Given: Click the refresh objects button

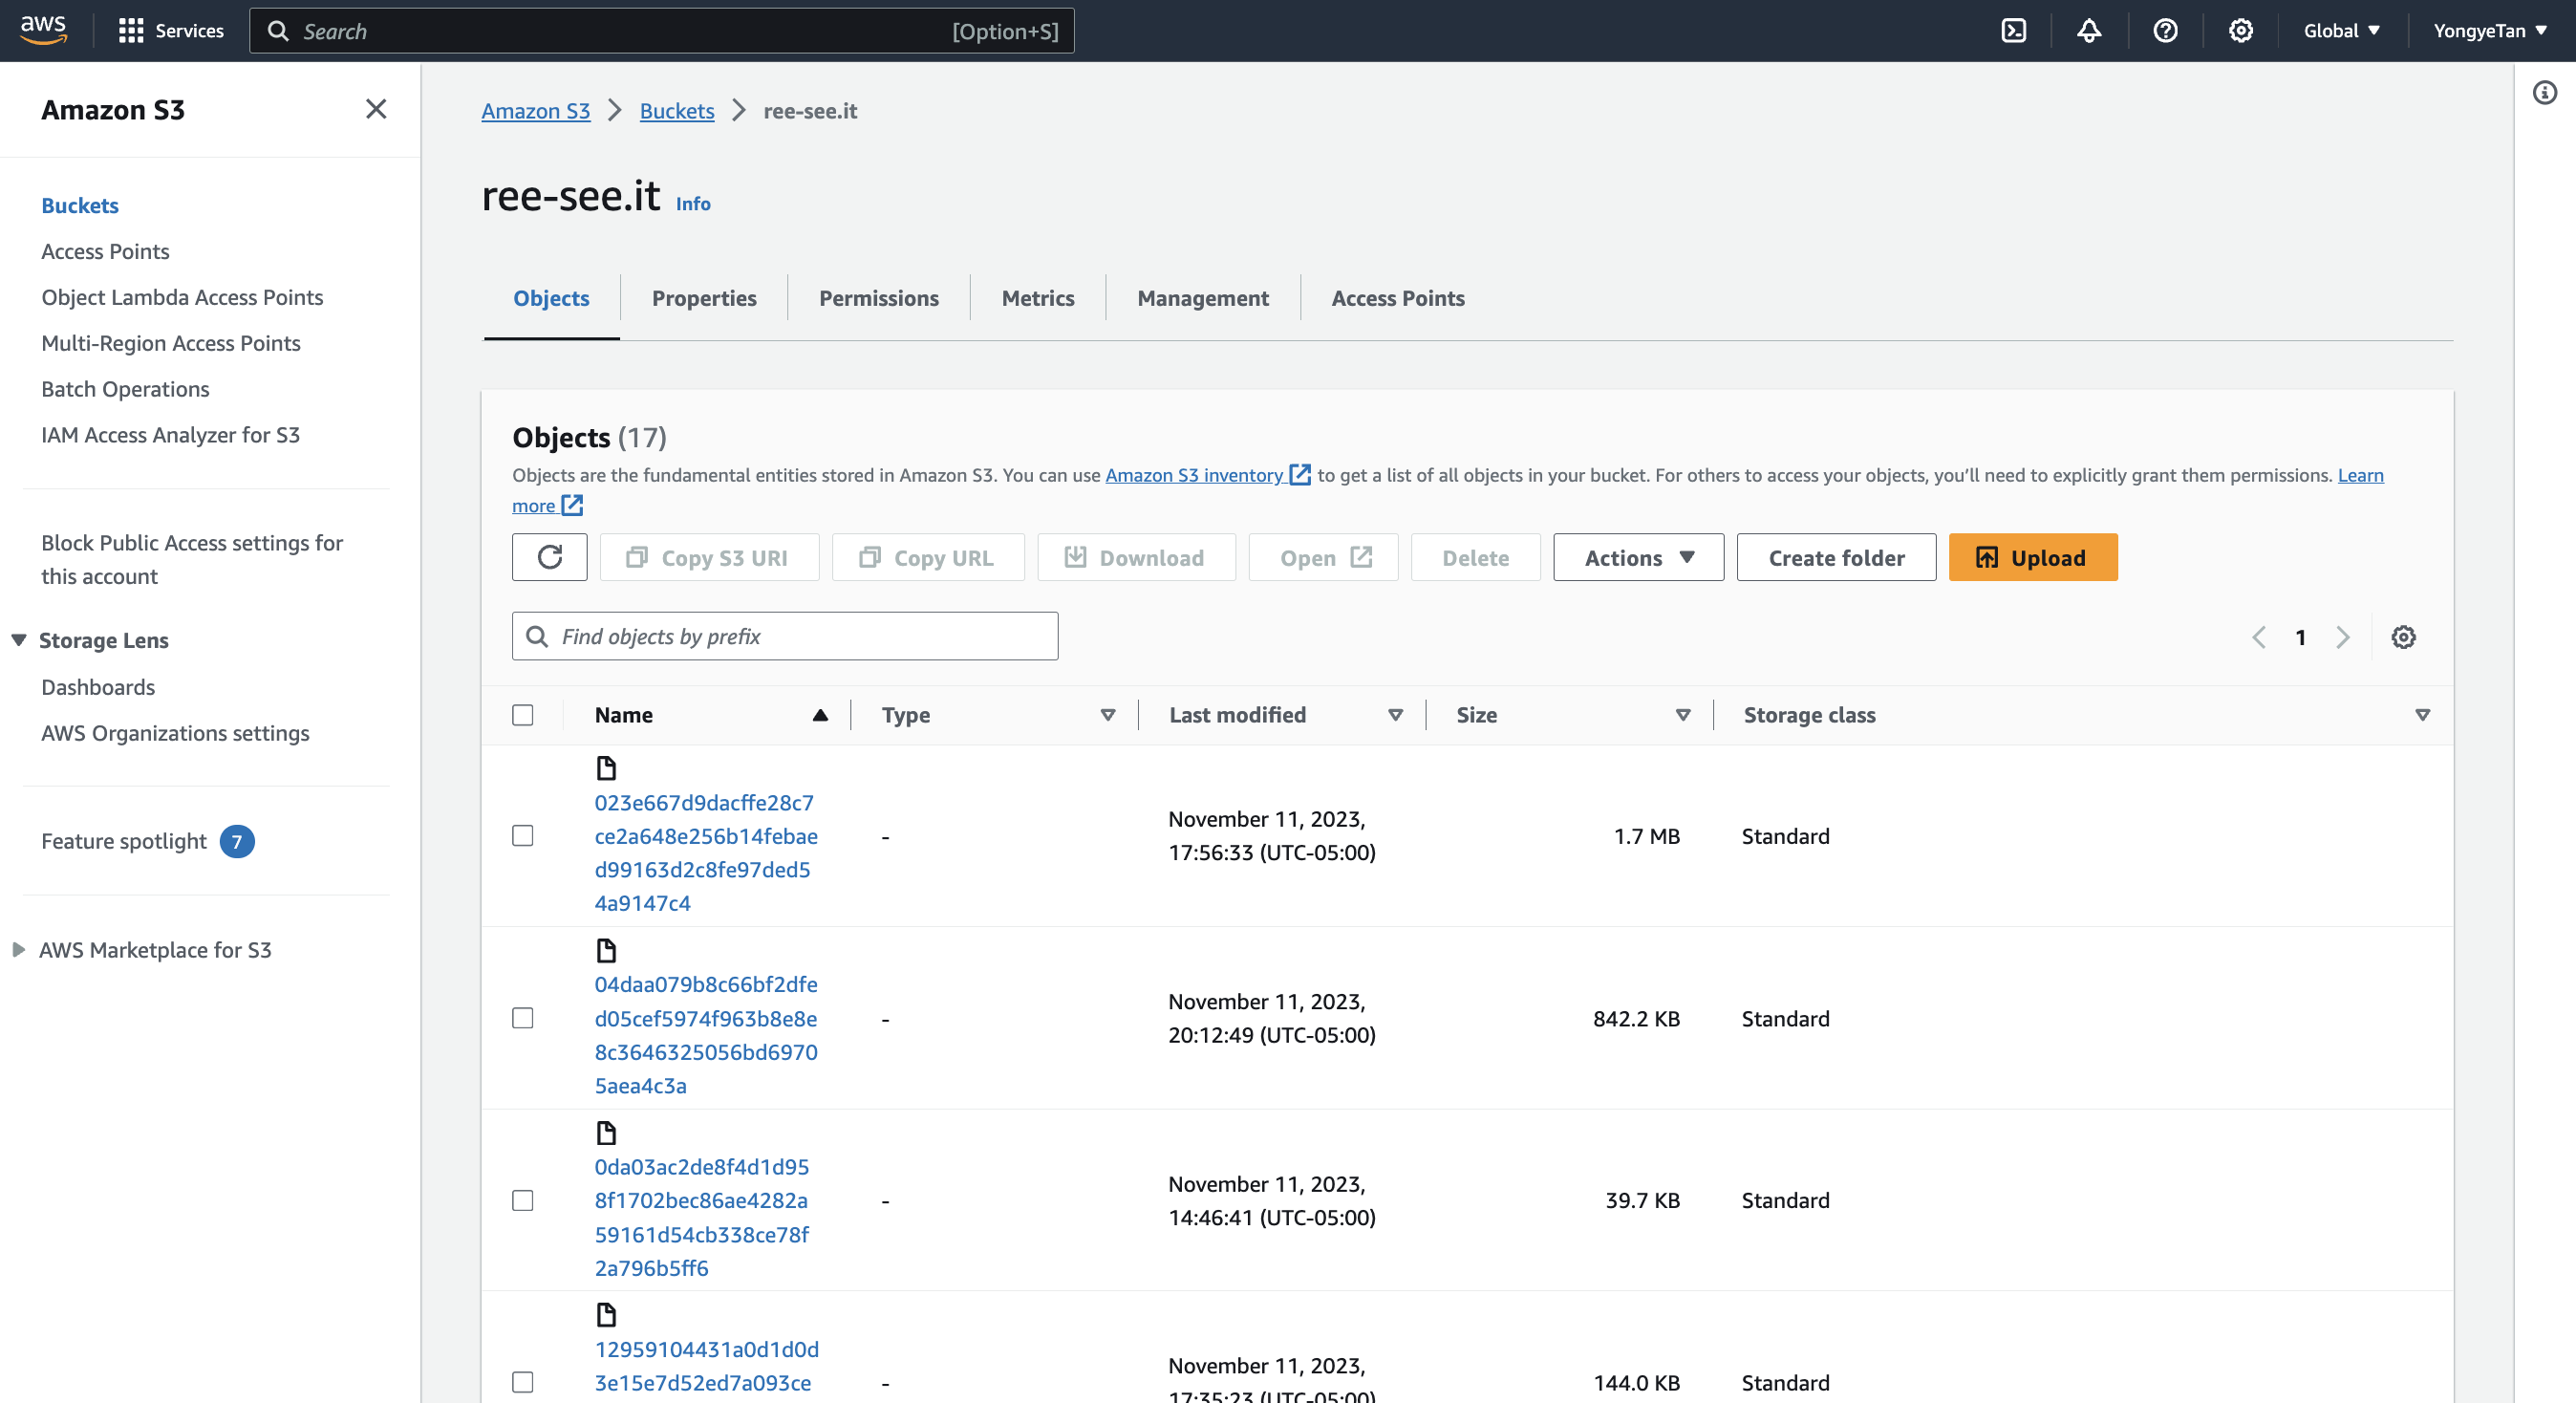Looking at the screenshot, I should 549,557.
